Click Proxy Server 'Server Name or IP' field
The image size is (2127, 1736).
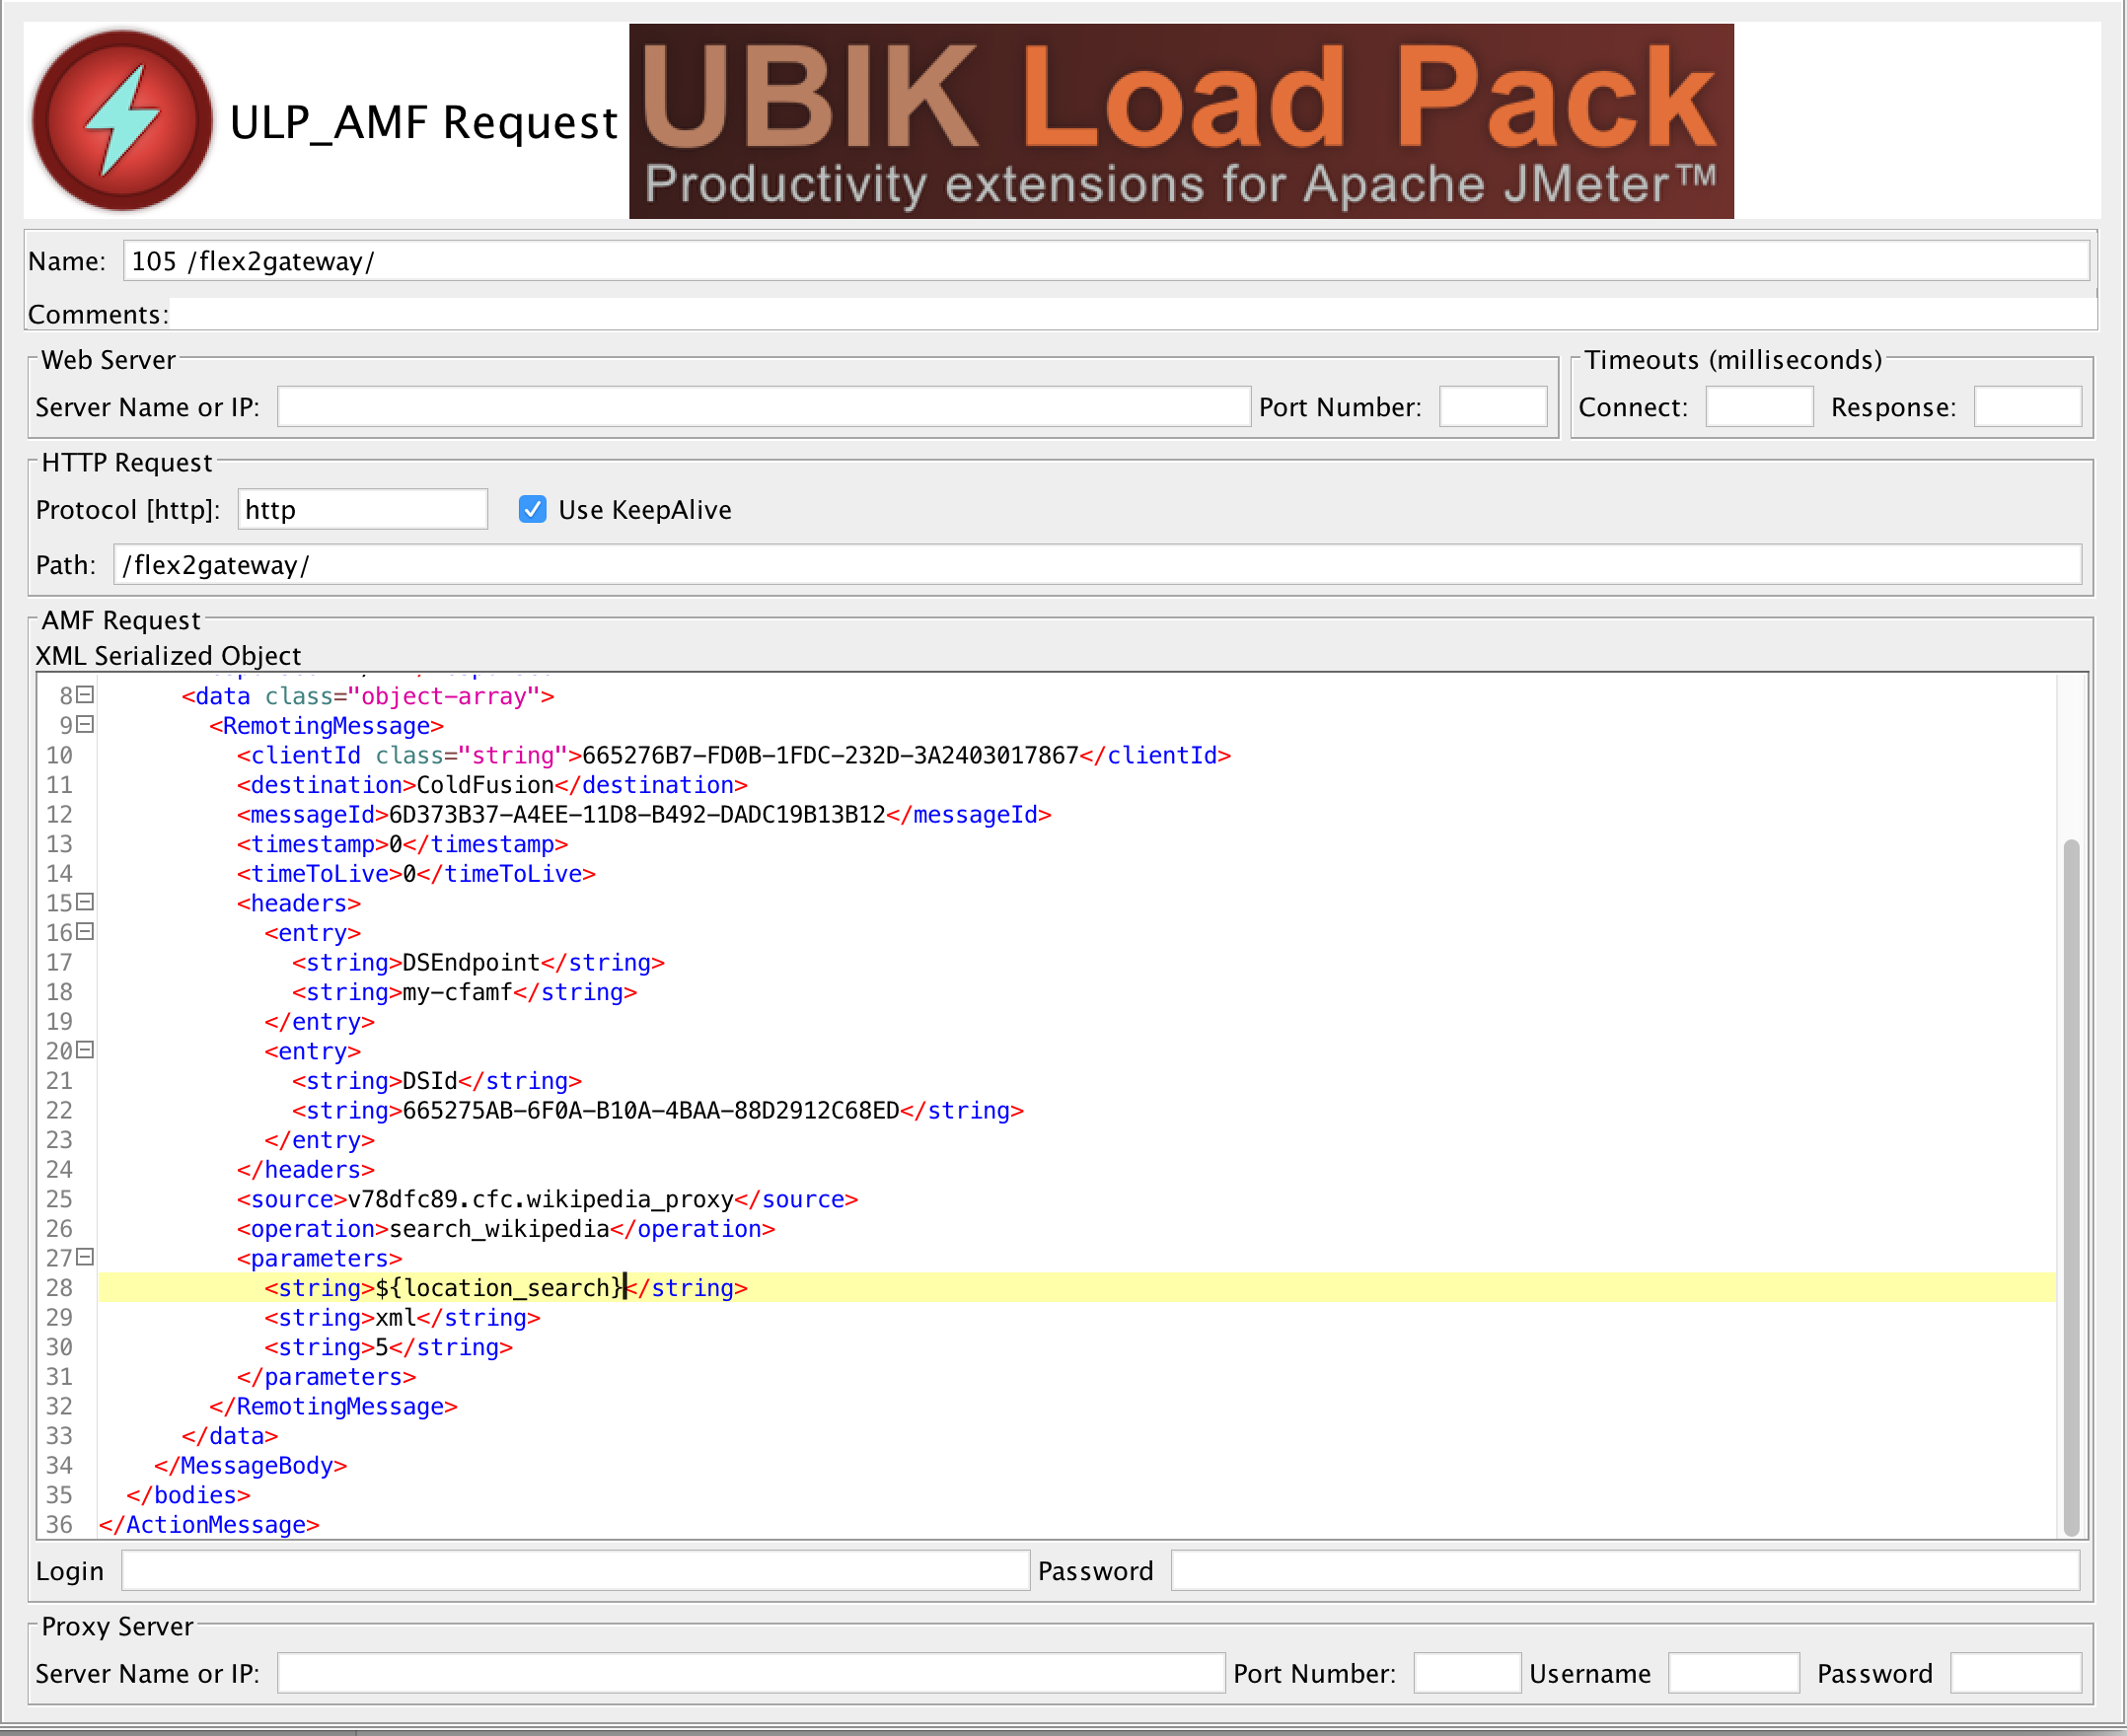(x=751, y=1674)
